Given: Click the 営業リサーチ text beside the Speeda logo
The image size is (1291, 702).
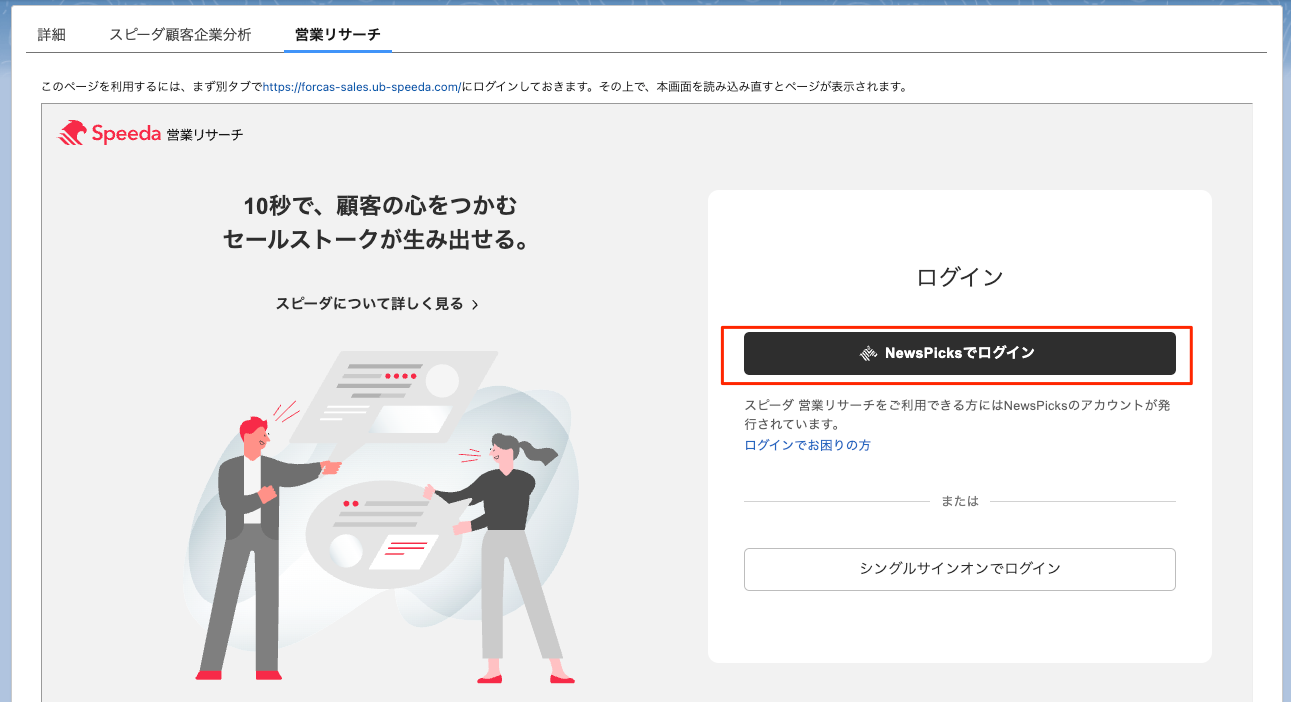Looking at the screenshot, I should 205,134.
